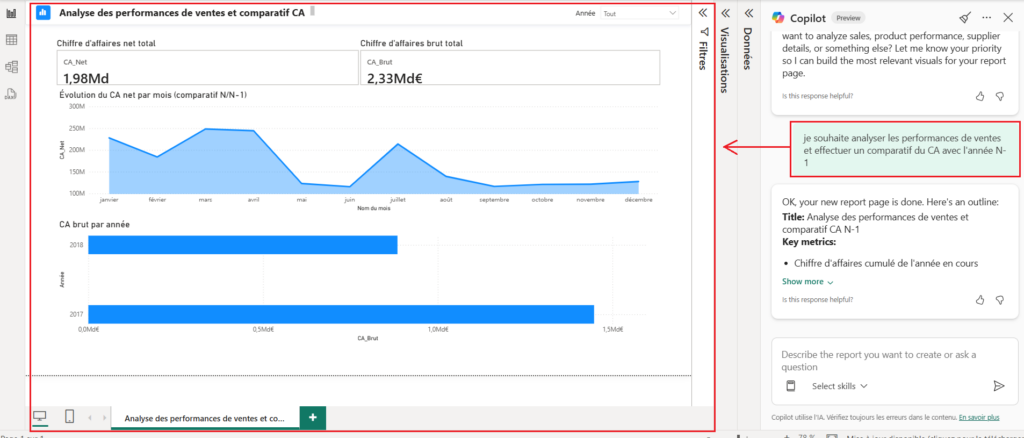Click the 300M y-axis label
The width and height of the screenshot is (1024, 438).
[x=76, y=106]
